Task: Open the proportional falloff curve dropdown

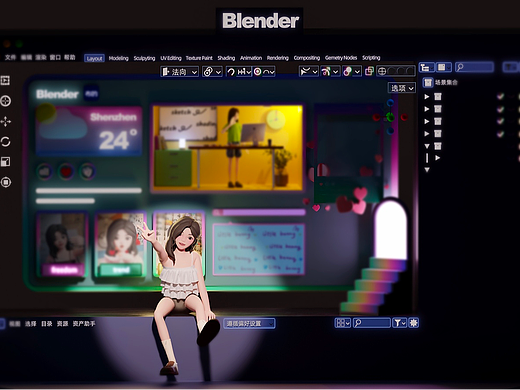Action: coord(269,72)
